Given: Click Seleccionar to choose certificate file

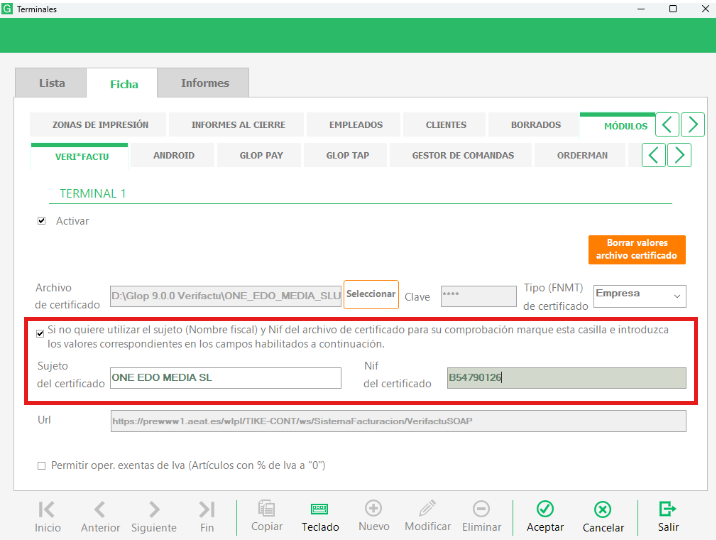Looking at the screenshot, I should 371,295.
